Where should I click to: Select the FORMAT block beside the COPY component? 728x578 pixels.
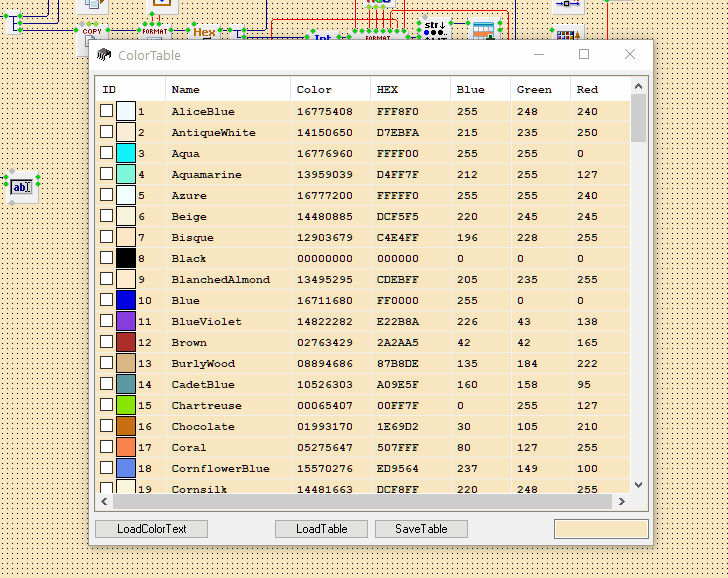[x=154, y=29]
